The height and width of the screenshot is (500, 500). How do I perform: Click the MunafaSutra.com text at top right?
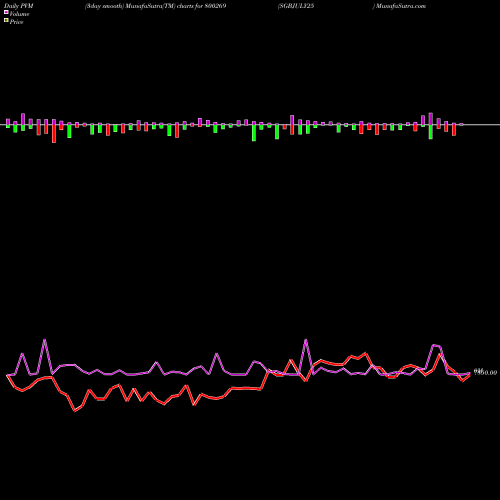[401, 6]
